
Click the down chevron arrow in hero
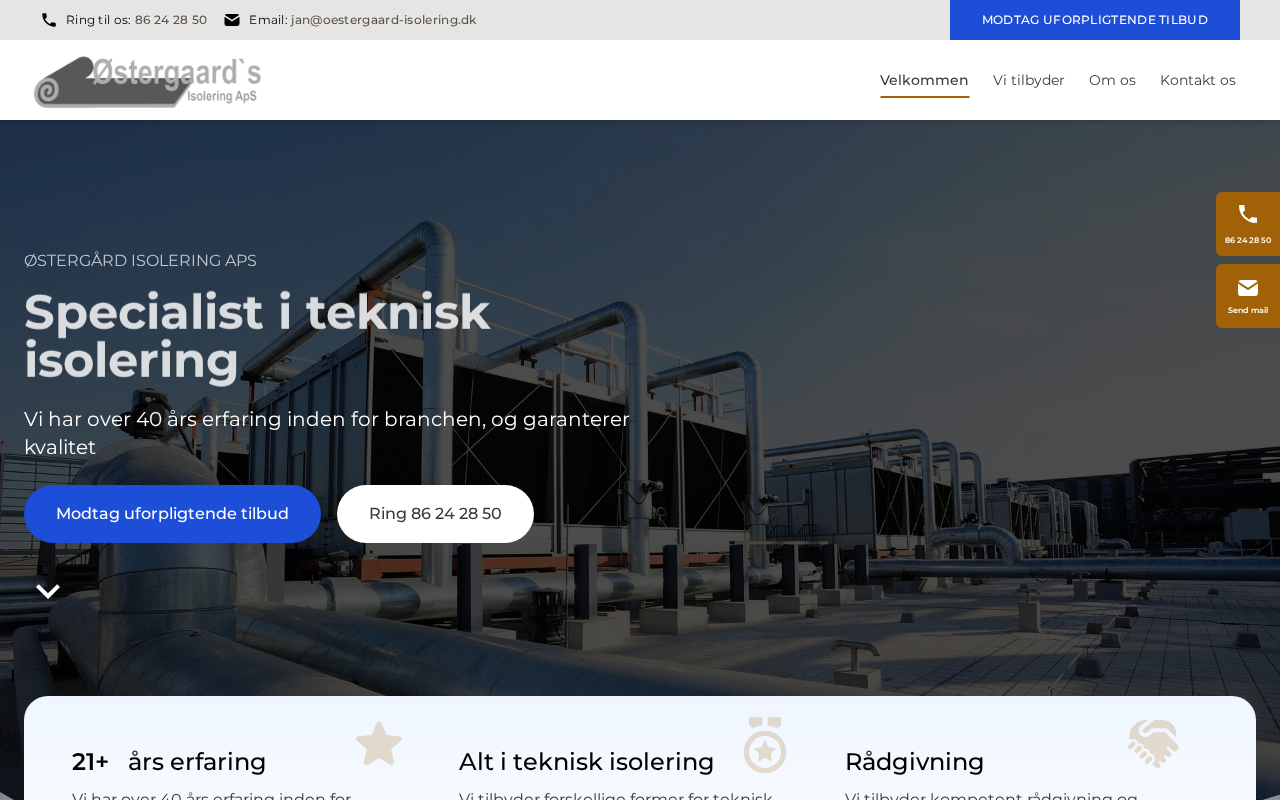(48, 591)
